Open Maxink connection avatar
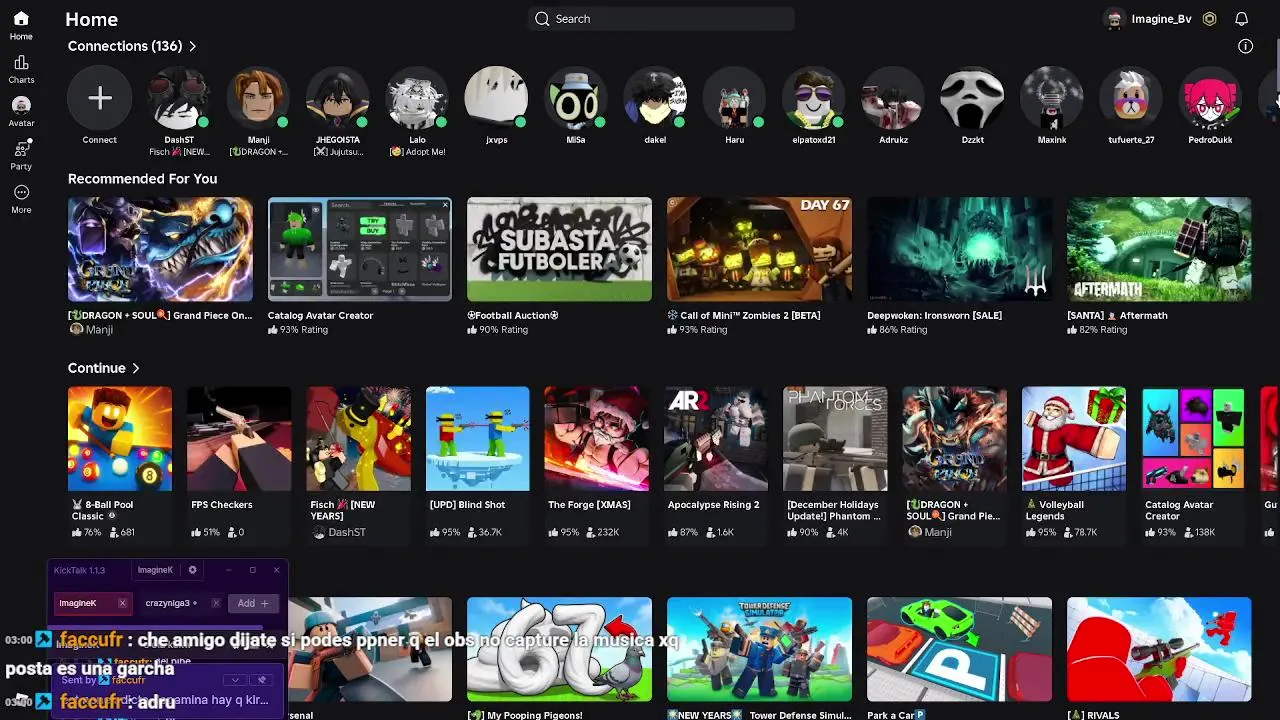Screen dimensions: 1280x720 coord(1052,98)
